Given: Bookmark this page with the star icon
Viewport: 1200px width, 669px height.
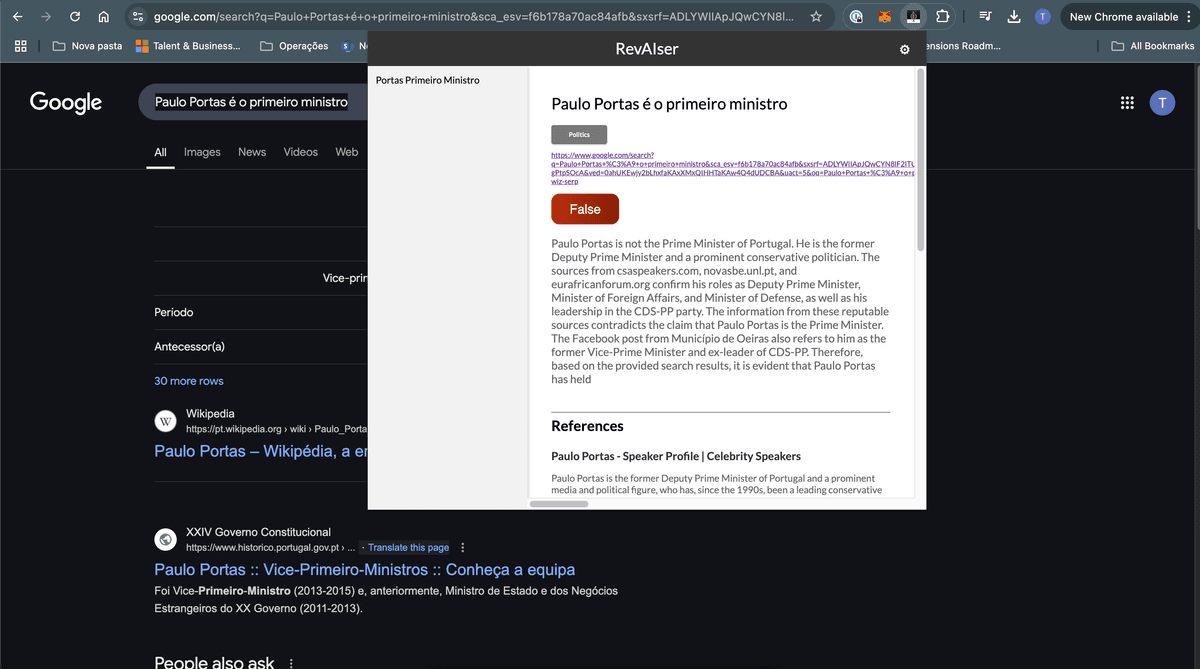Looking at the screenshot, I should click(816, 17).
